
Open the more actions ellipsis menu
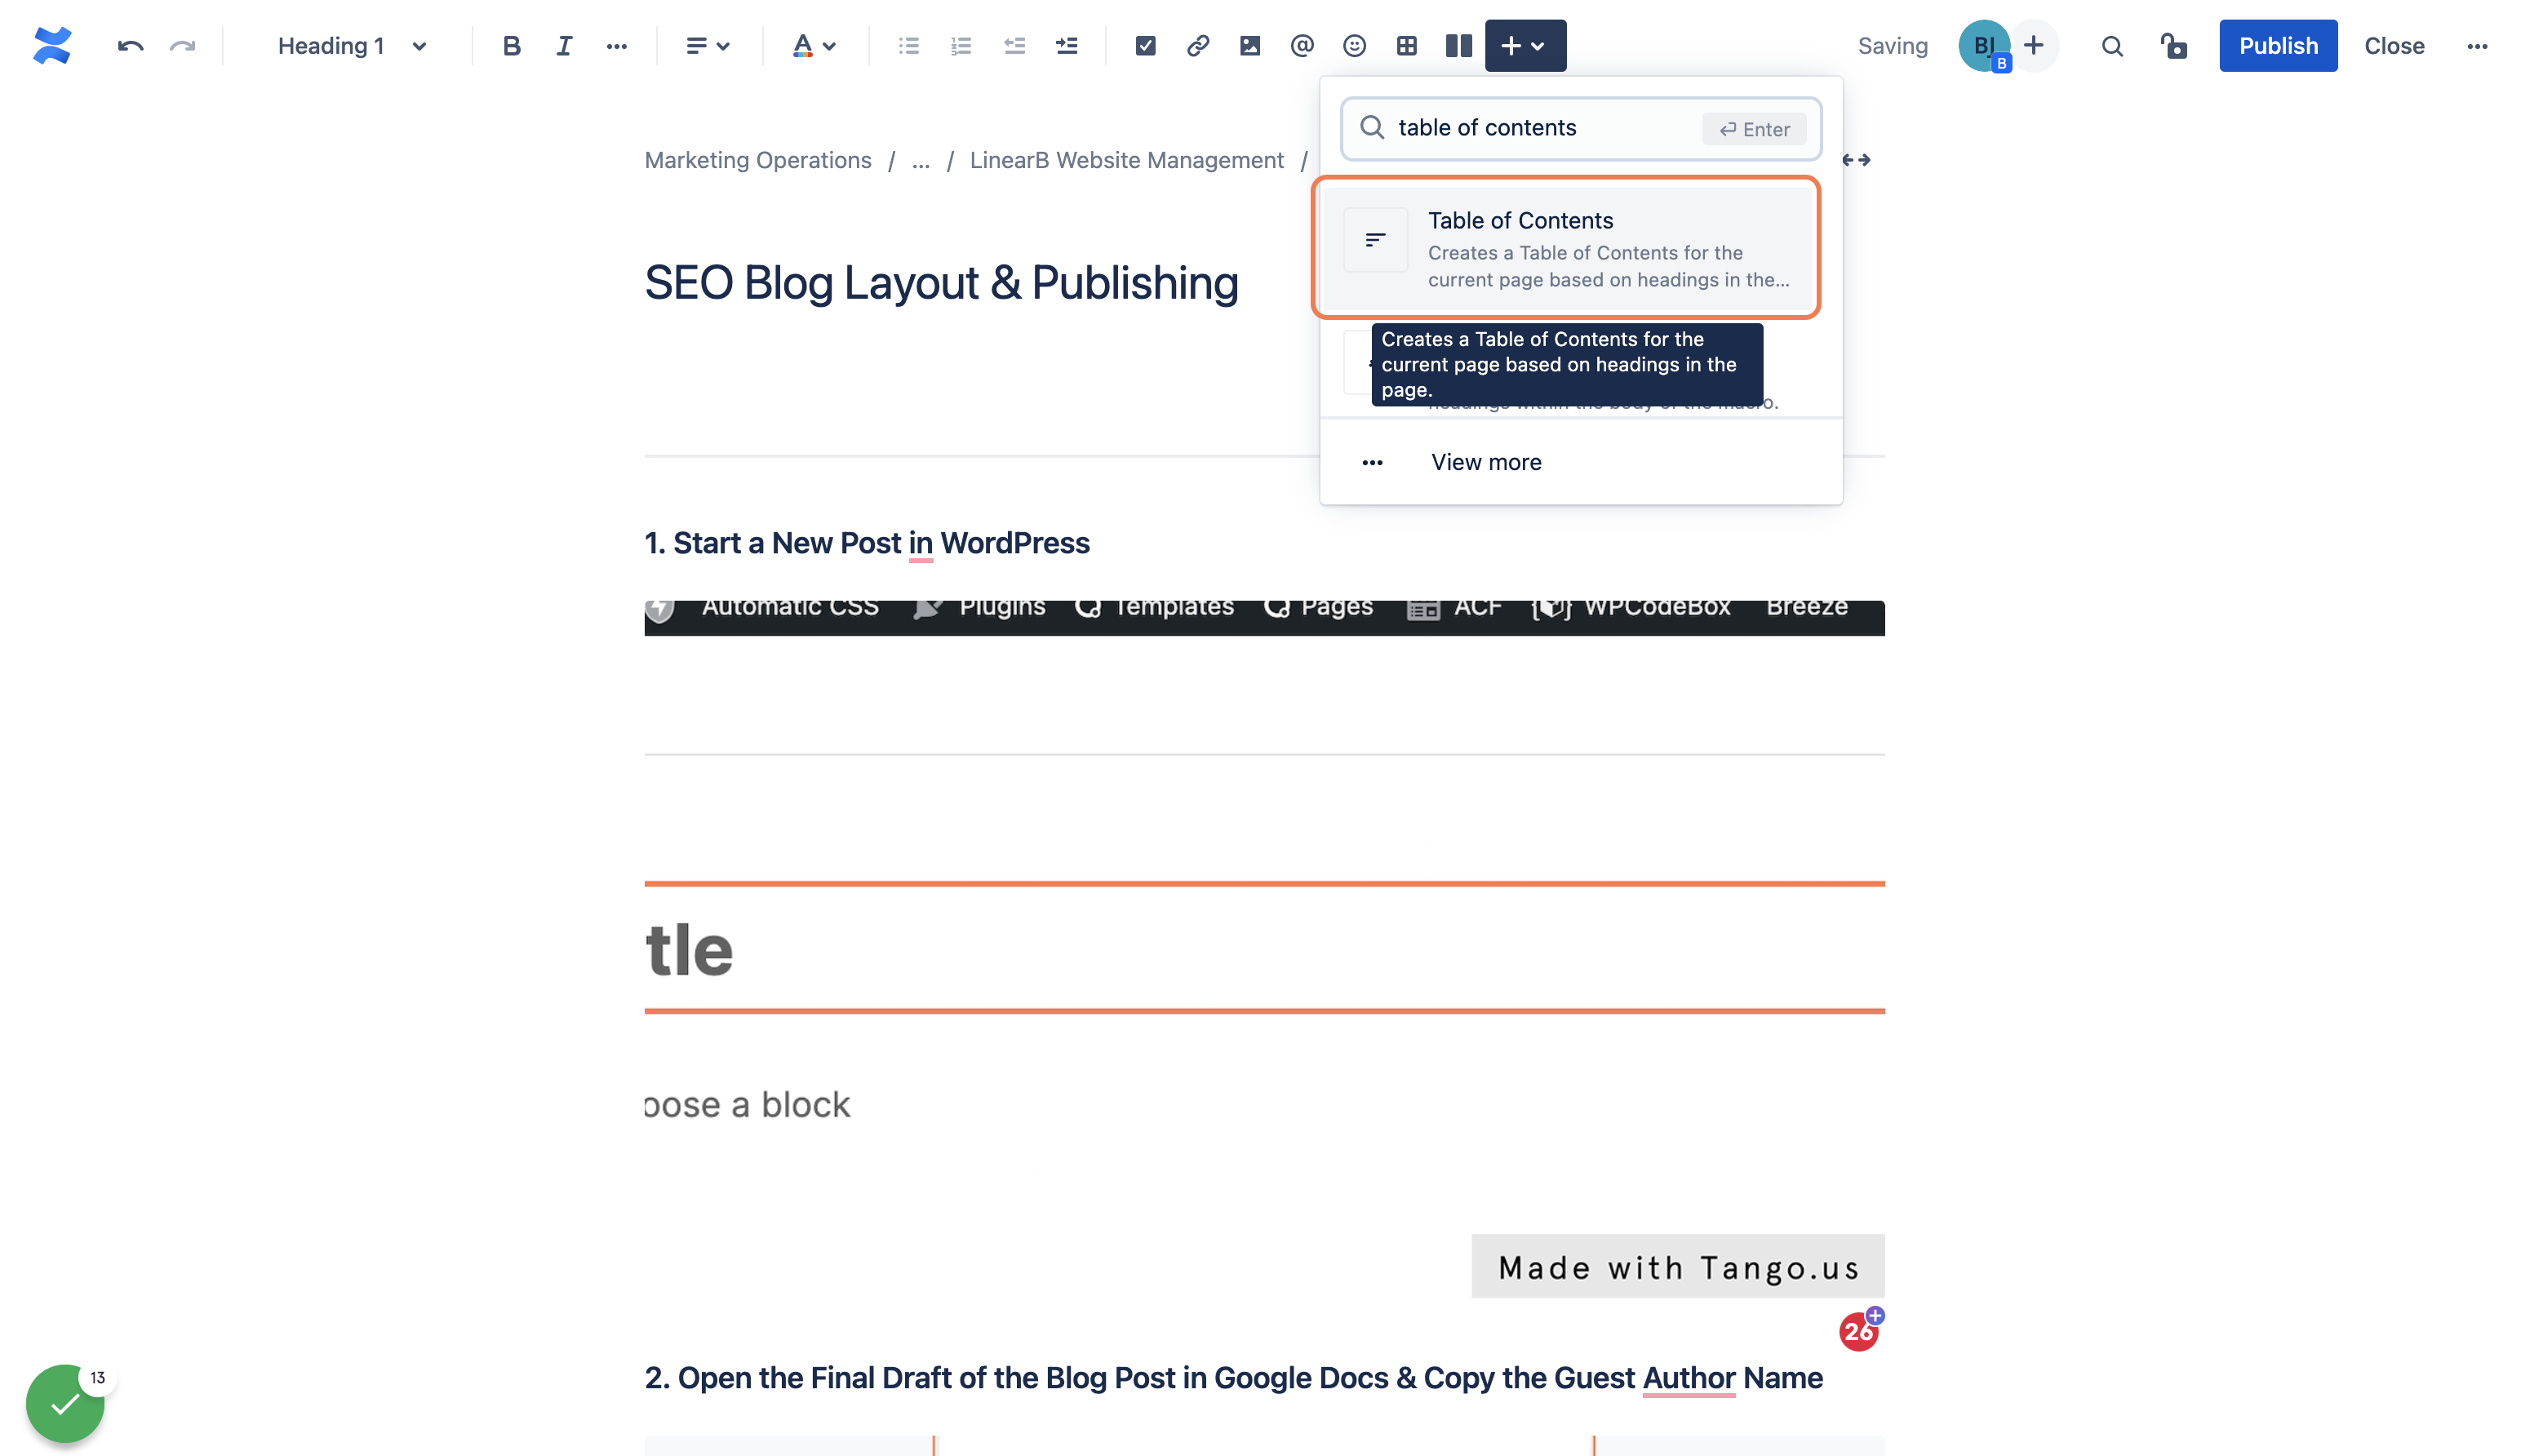pyautogui.click(x=2477, y=46)
